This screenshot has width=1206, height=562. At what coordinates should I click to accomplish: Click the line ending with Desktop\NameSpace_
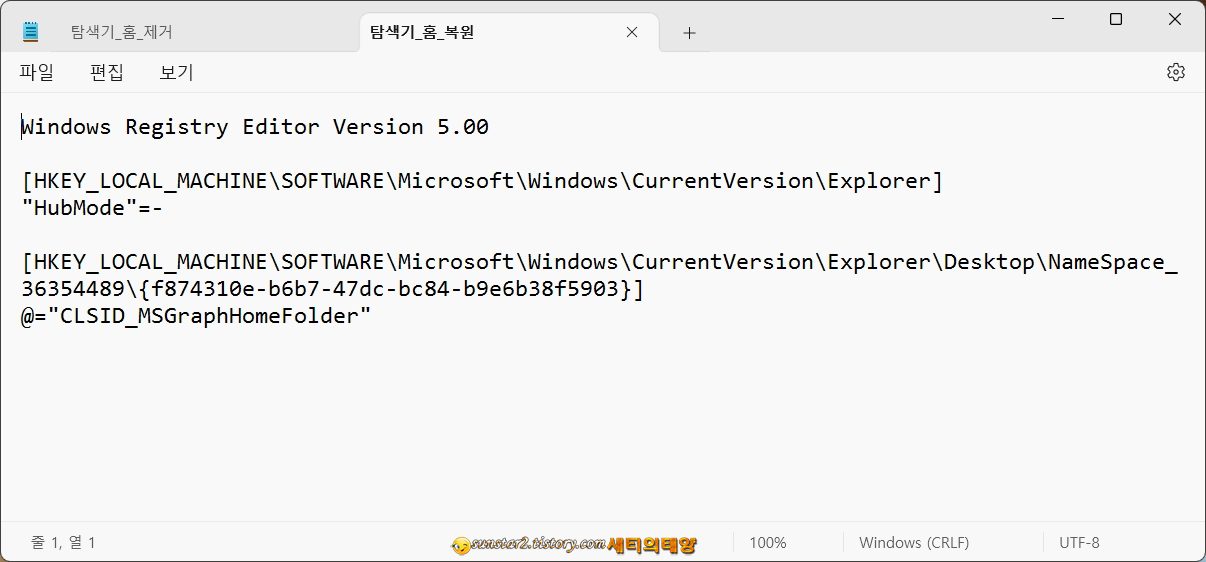(600, 262)
